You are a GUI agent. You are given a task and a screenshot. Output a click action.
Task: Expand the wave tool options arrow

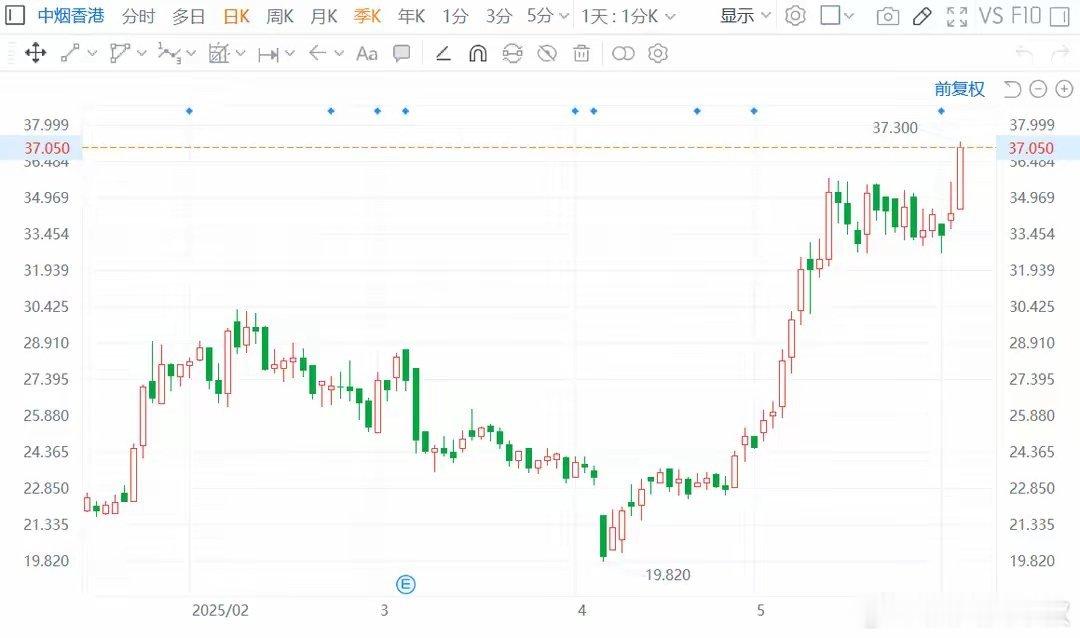[191, 53]
